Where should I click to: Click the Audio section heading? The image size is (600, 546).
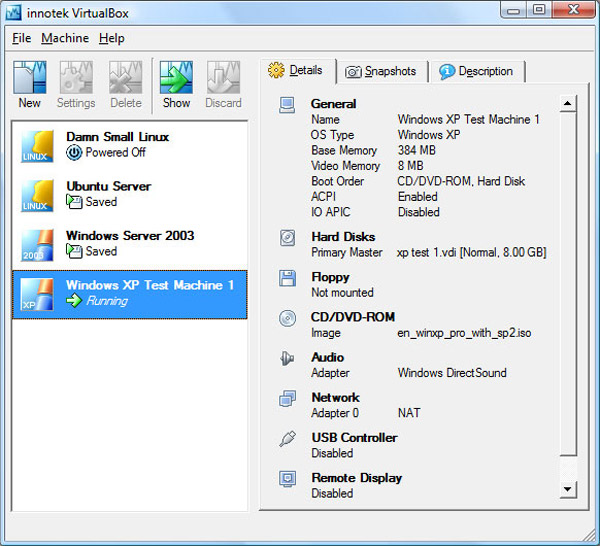click(x=328, y=357)
